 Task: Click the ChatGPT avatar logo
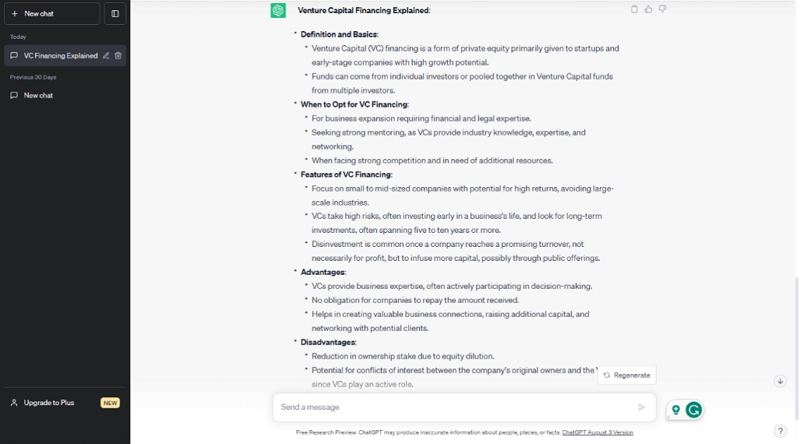[279, 10]
